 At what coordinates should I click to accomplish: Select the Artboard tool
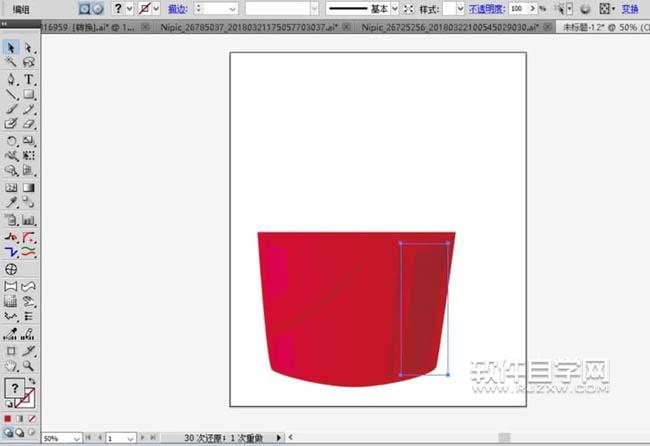(11, 351)
